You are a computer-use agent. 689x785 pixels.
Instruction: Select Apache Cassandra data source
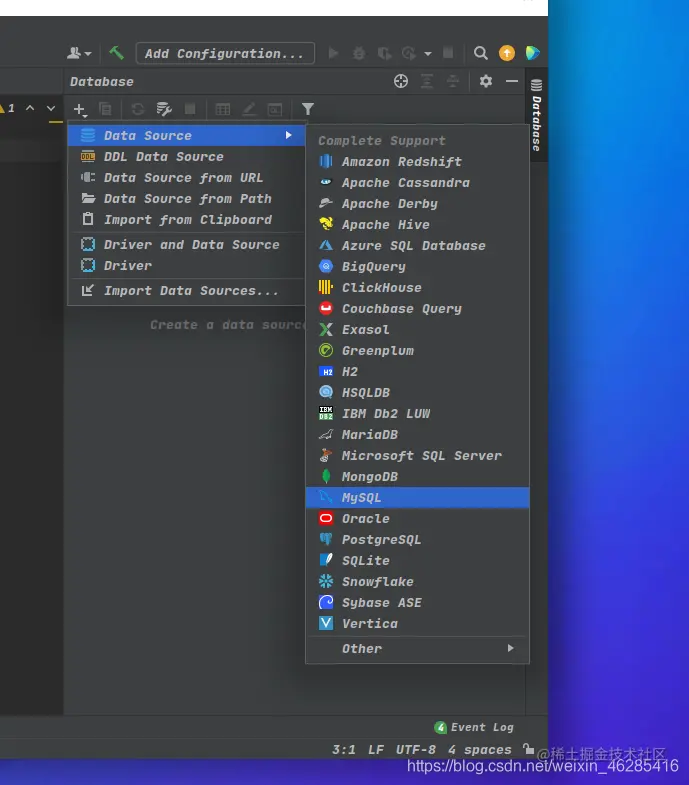click(x=417, y=183)
